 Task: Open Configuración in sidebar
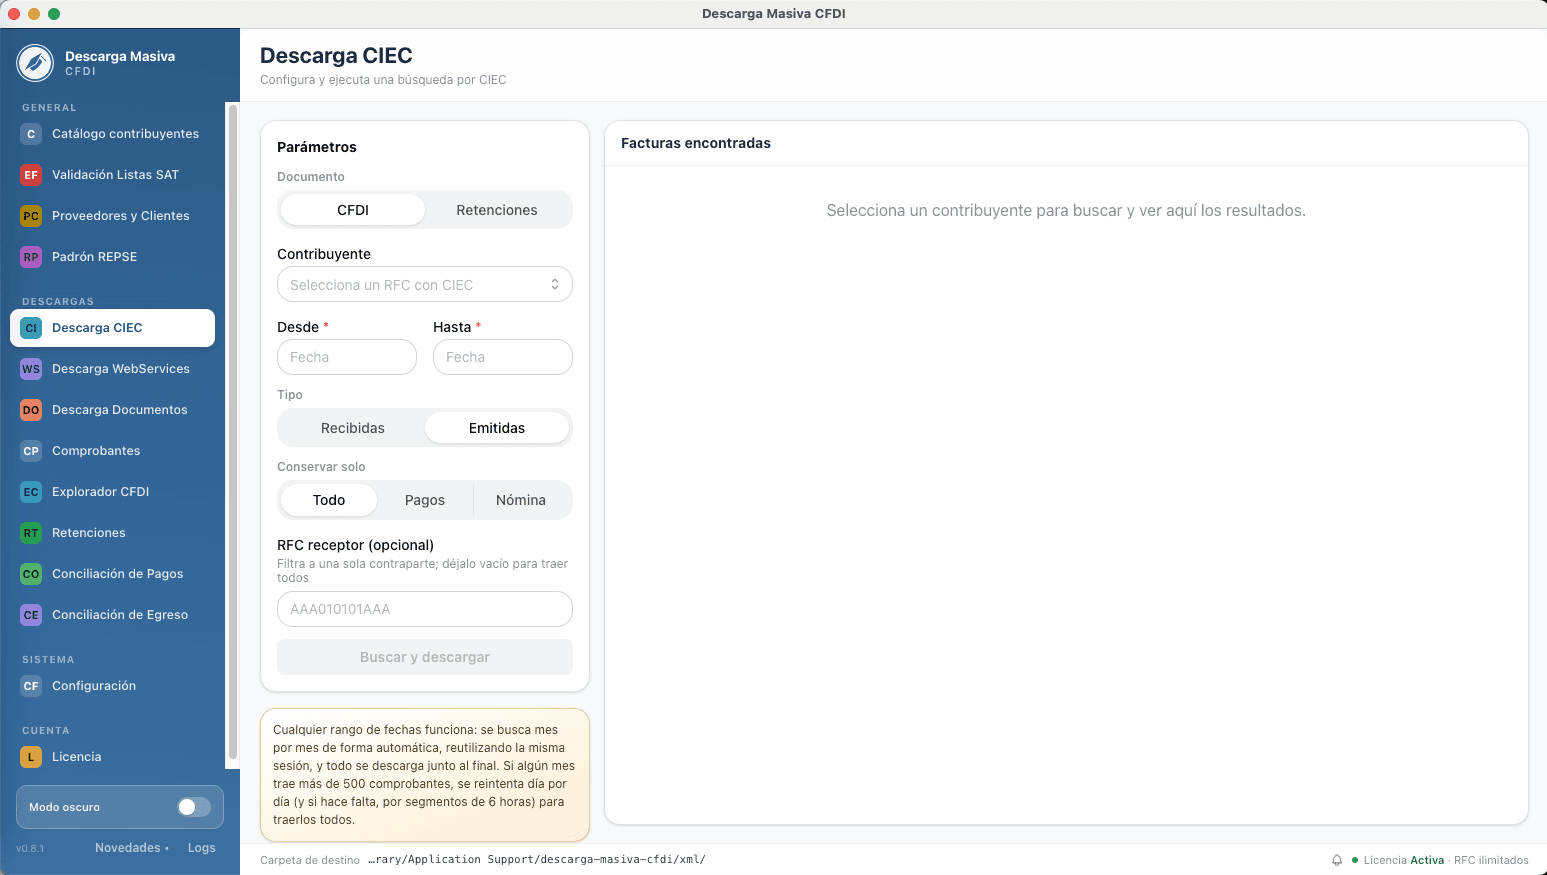[112, 686]
